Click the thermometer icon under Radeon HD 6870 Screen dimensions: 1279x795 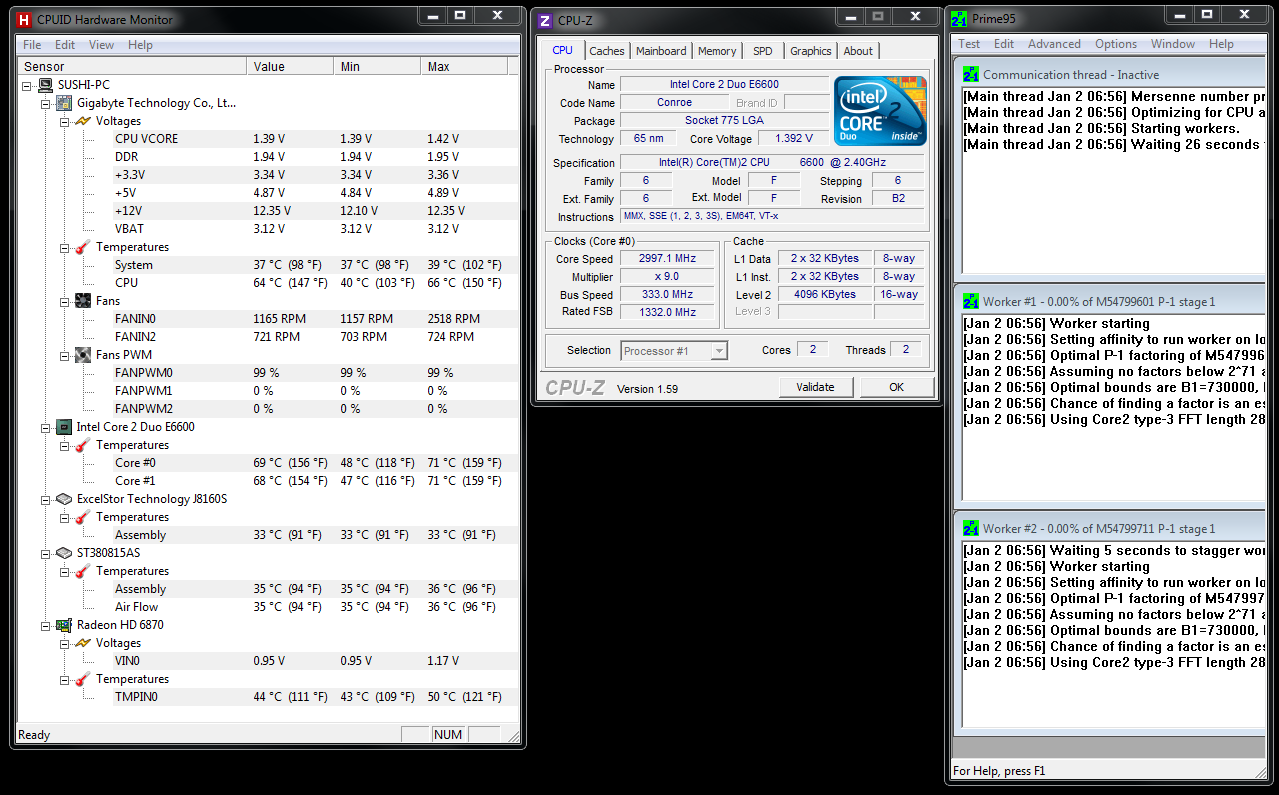point(83,679)
